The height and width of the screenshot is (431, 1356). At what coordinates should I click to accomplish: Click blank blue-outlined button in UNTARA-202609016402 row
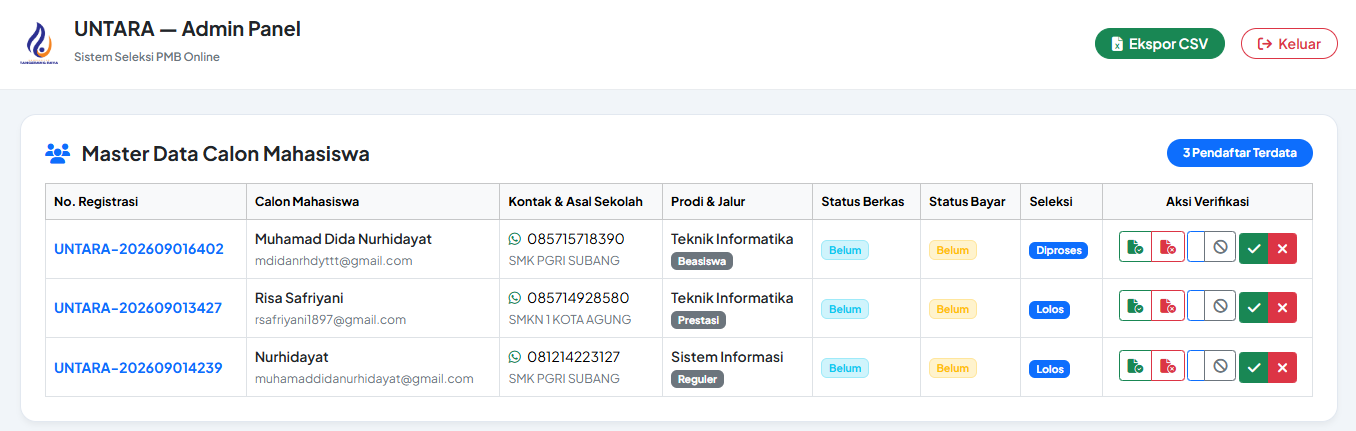point(1196,249)
